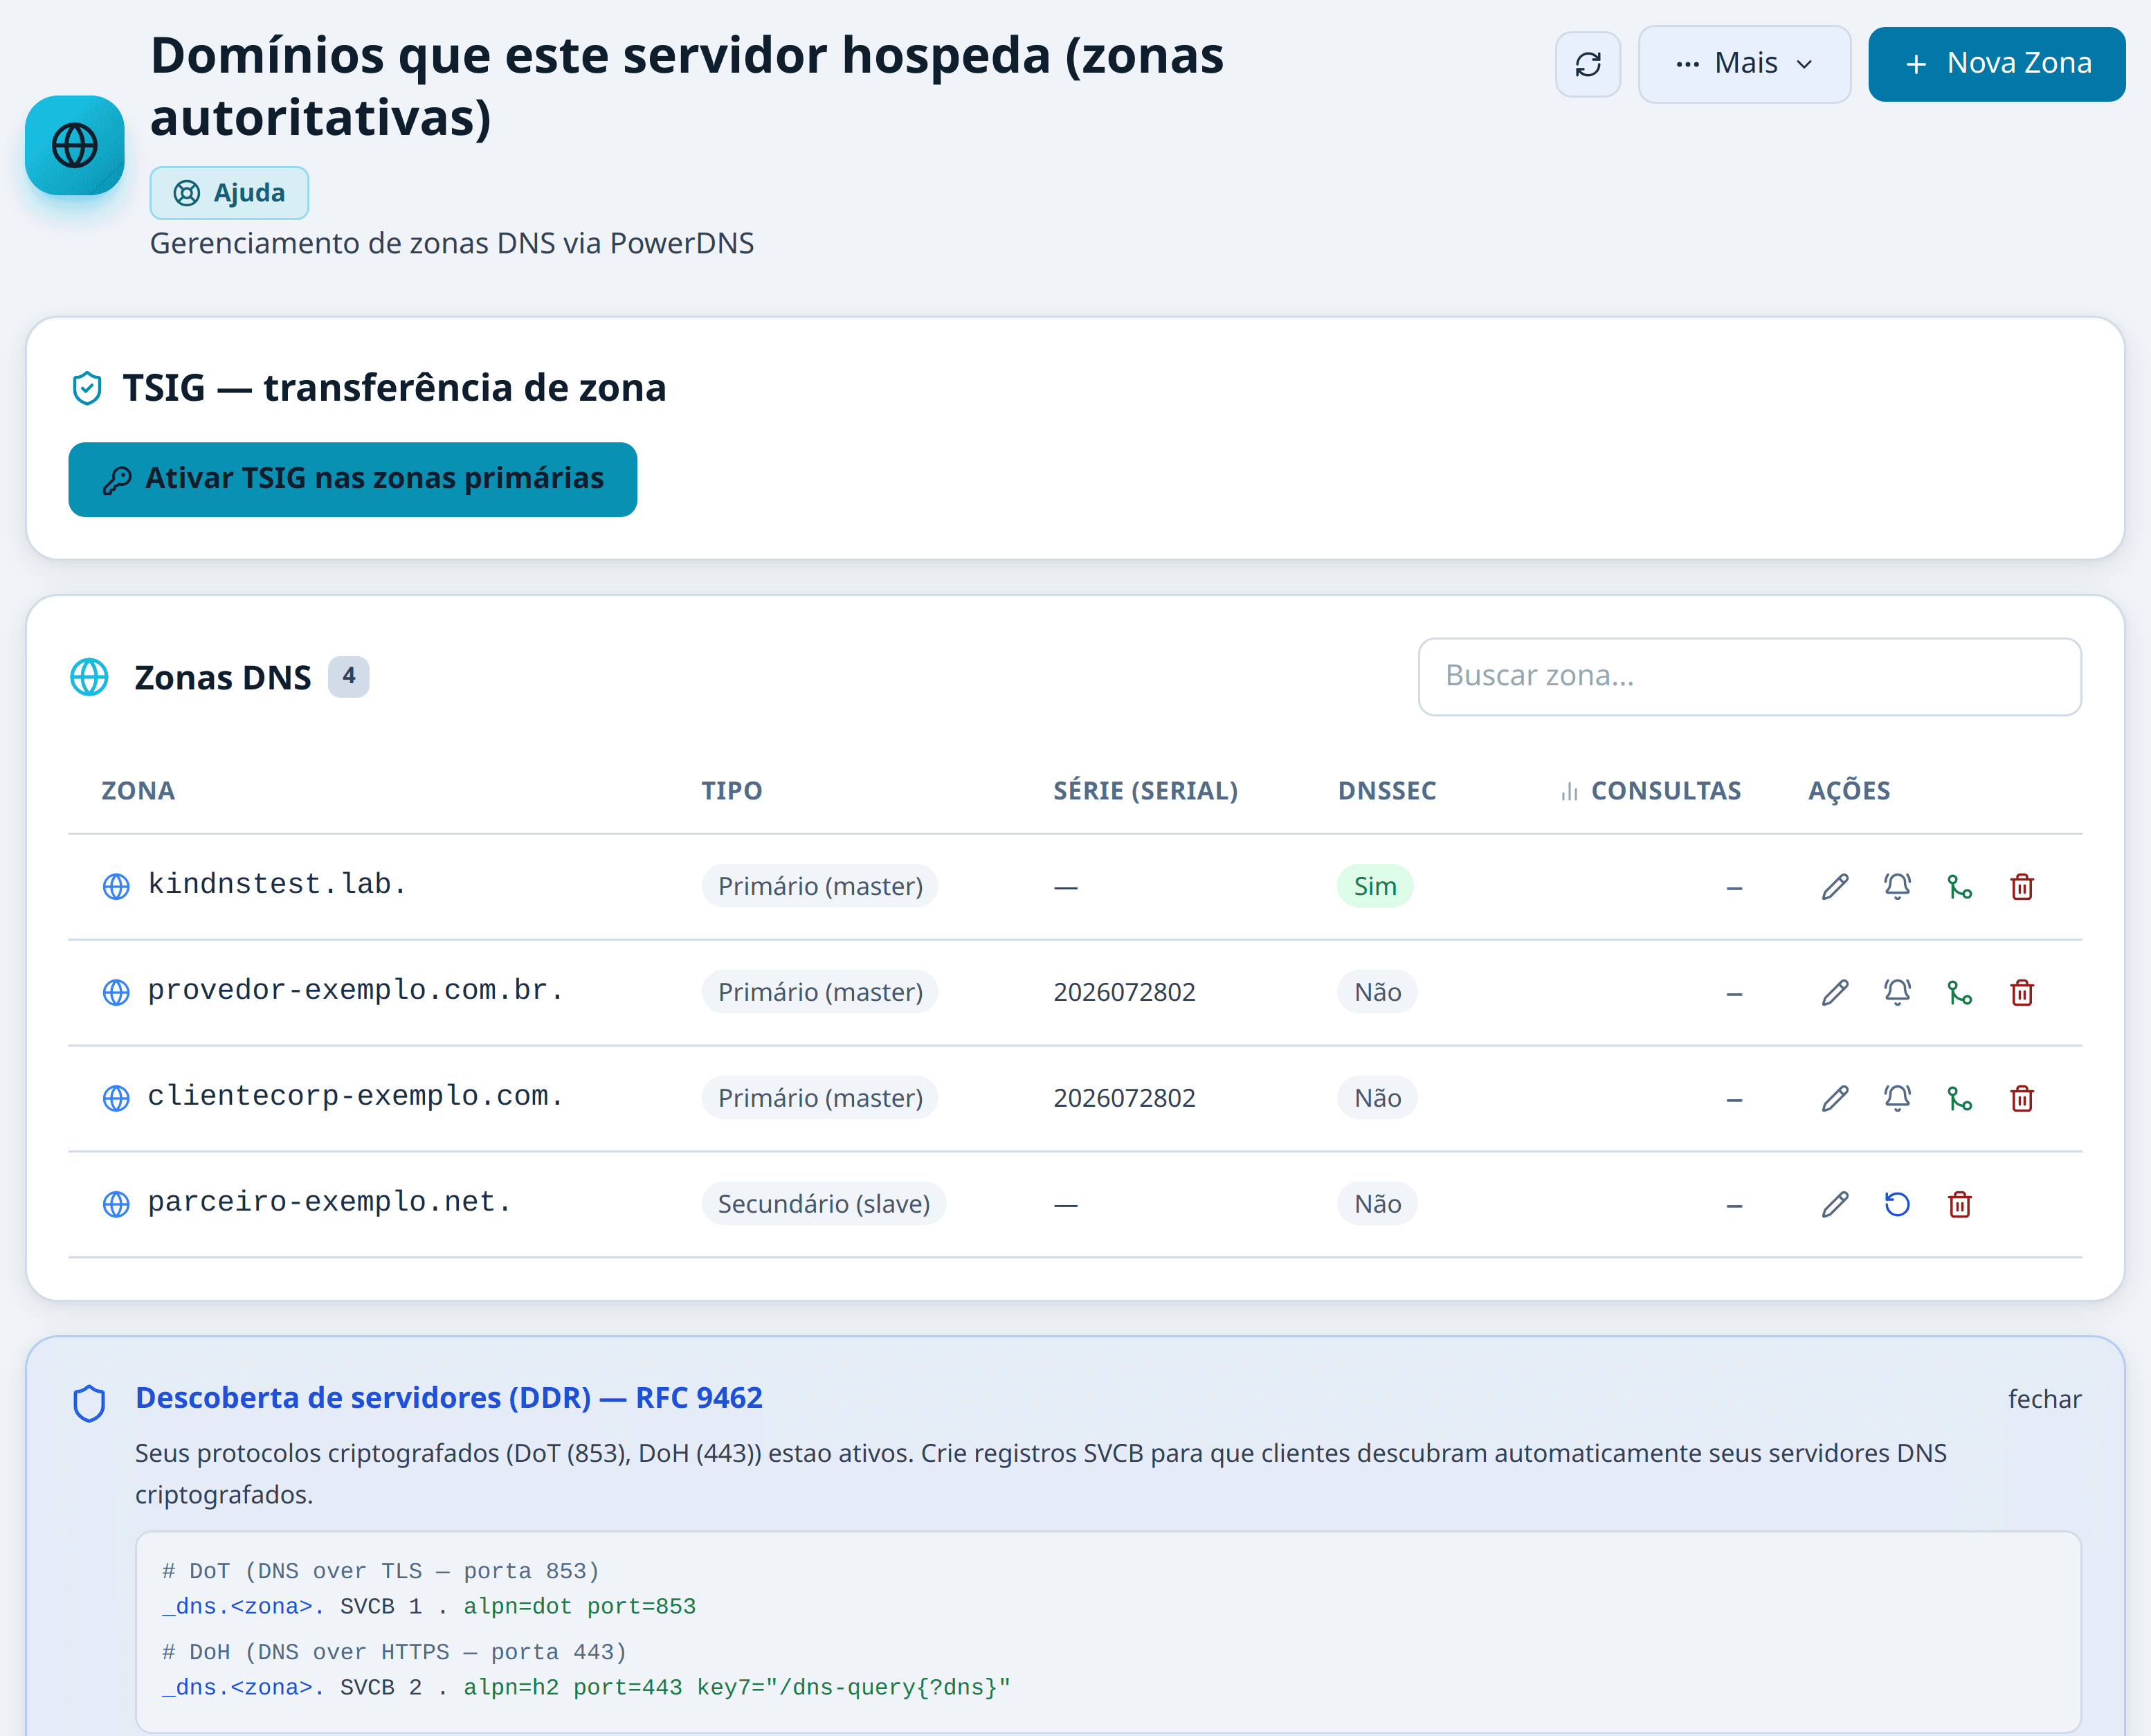Click the Gerenciamento de zonas DNS subtitle

452,244
